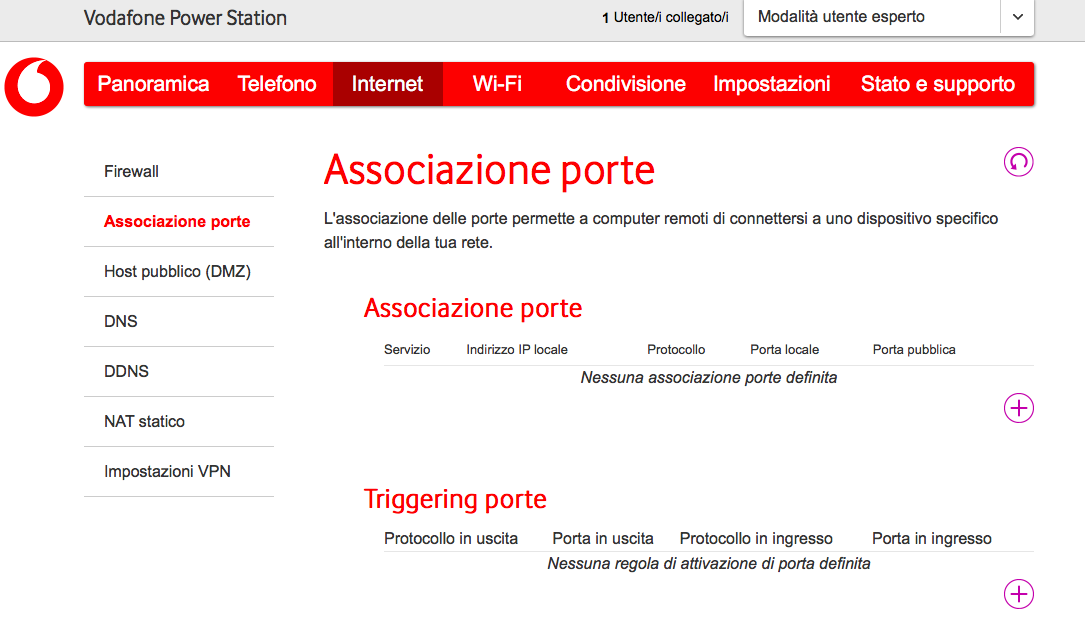Open the DDNS sidebar page

click(126, 372)
